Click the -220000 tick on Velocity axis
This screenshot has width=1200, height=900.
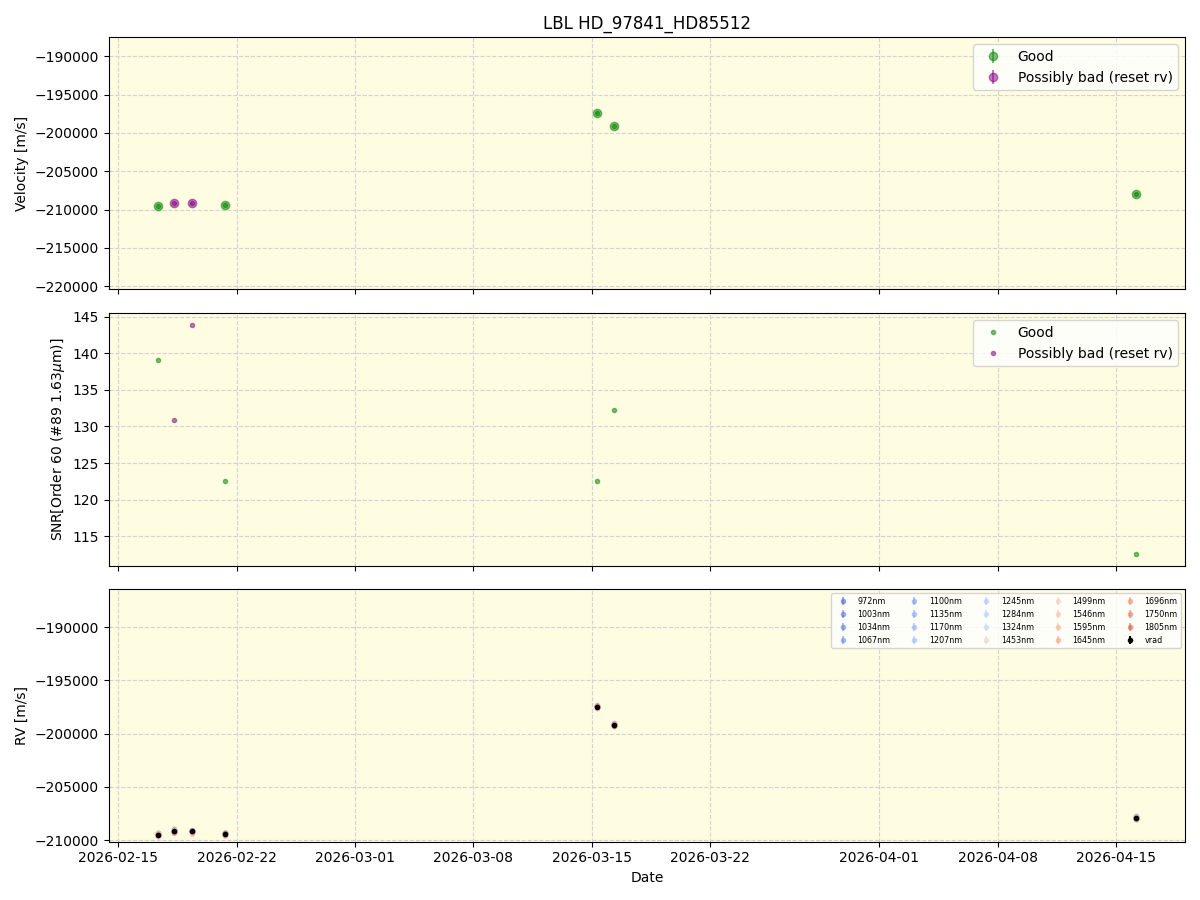pos(67,287)
